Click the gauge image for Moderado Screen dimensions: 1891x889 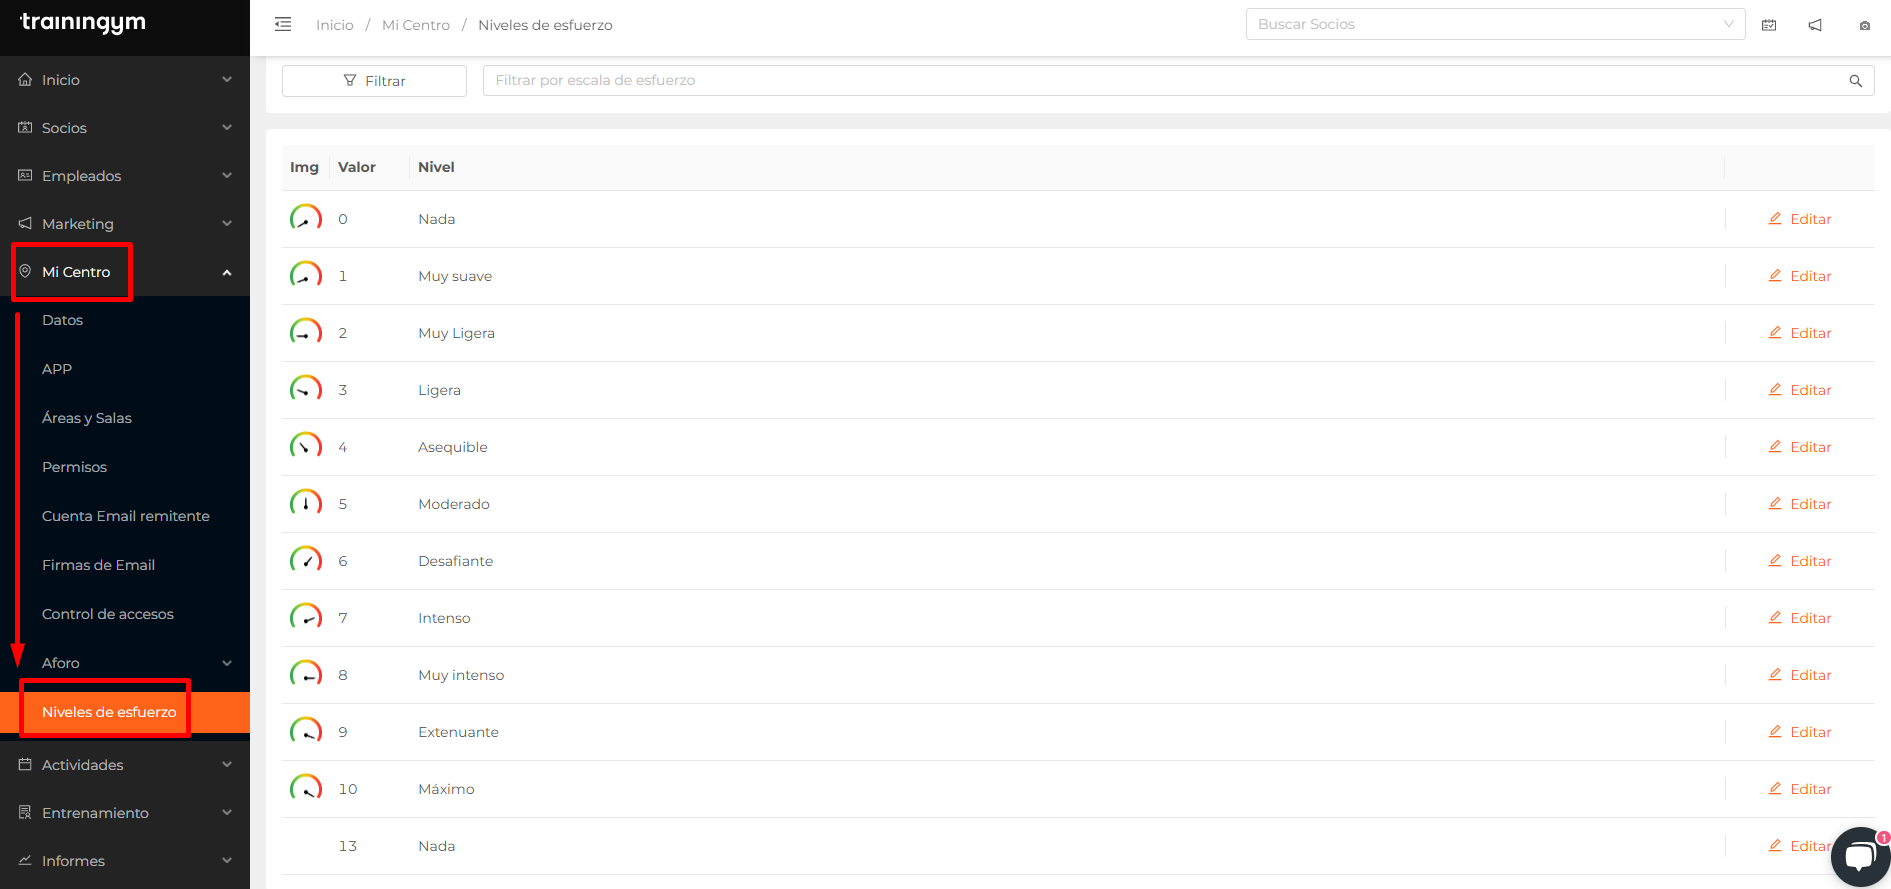click(306, 503)
